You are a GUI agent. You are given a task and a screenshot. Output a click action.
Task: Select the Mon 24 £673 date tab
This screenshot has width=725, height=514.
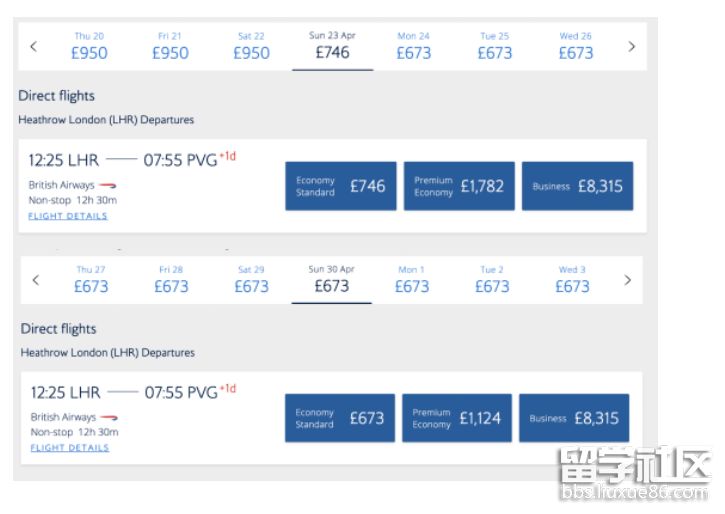coord(413,46)
